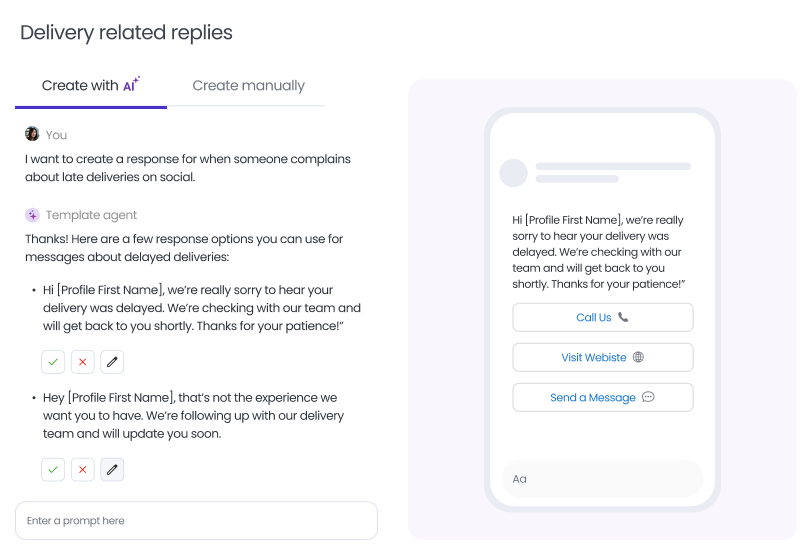Accept the first reply option with green checkmark
812x556 pixels.
[x=53, y=362]
